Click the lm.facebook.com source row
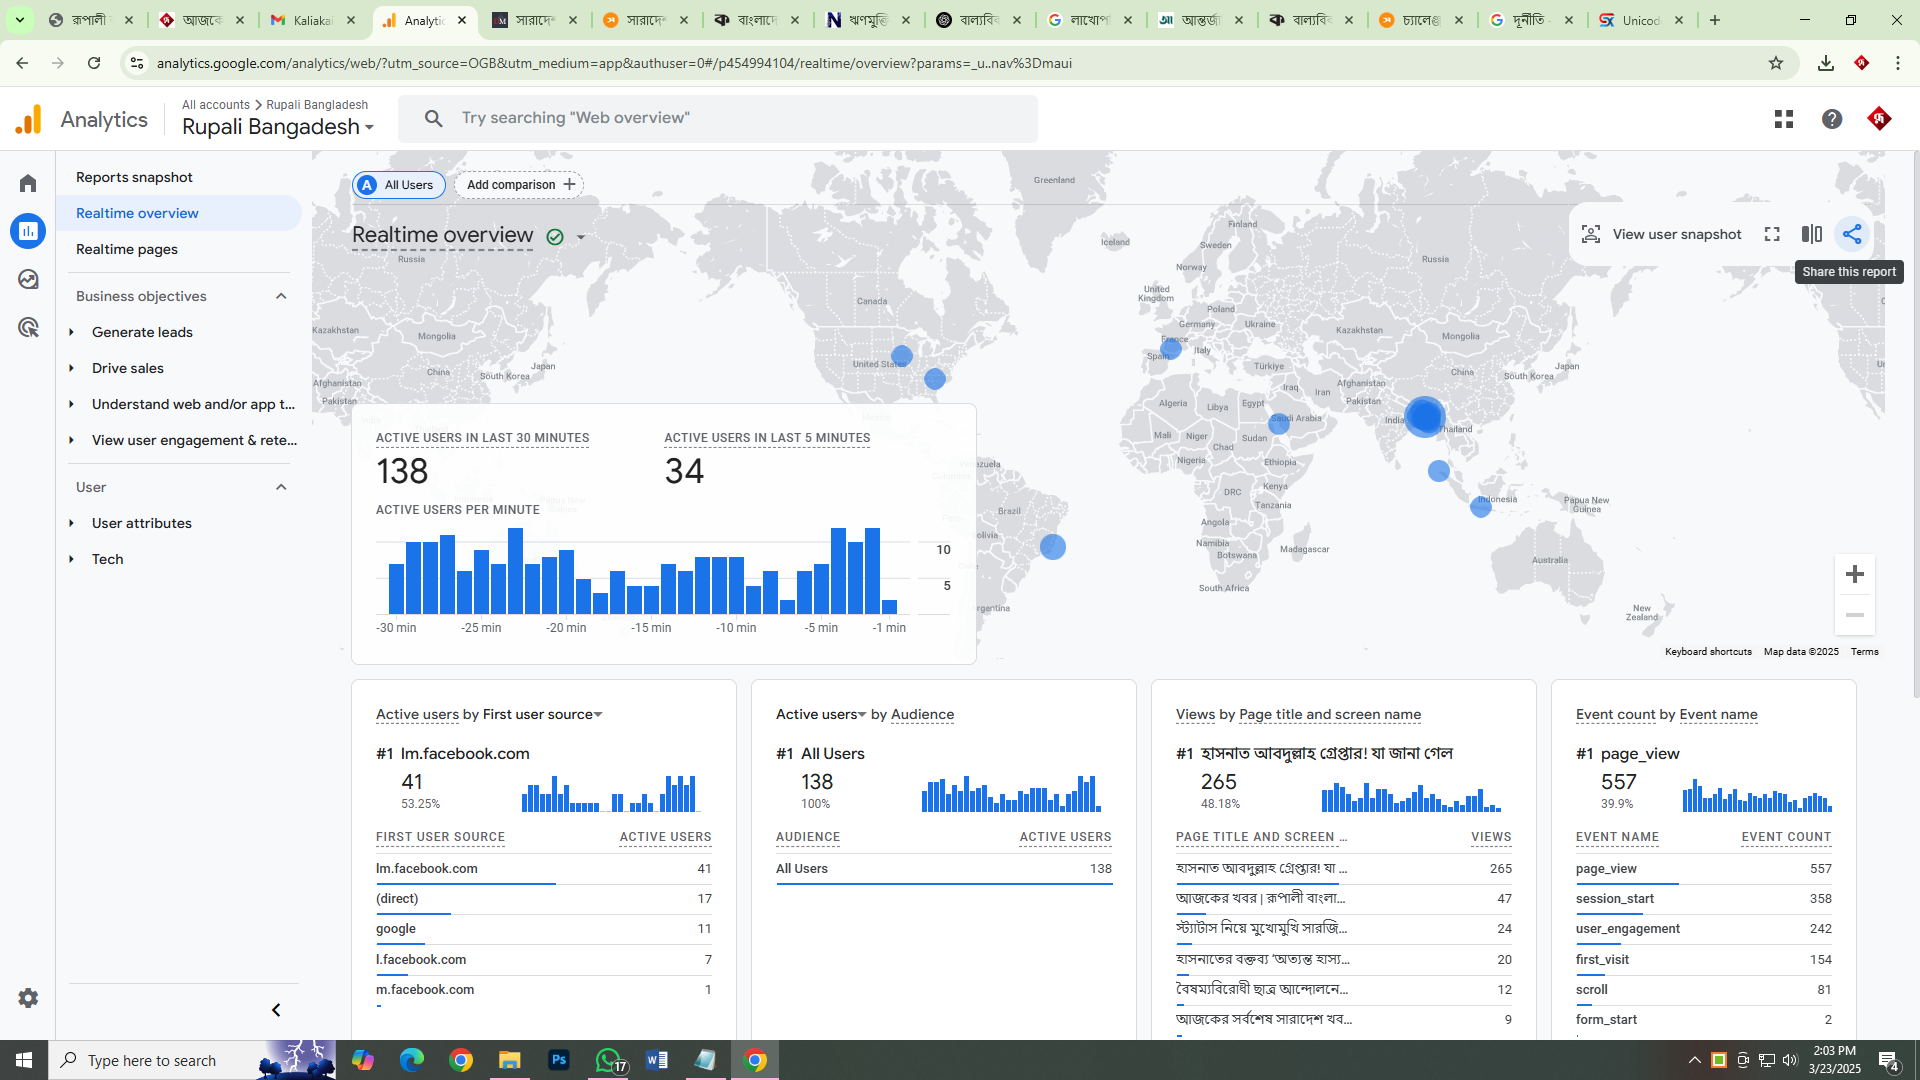The width and height of the screenshot is (1920, 1080). tap(543, 869)
